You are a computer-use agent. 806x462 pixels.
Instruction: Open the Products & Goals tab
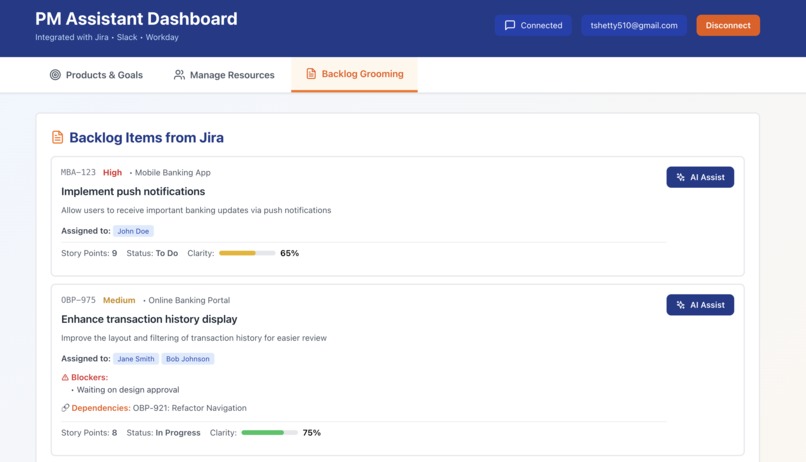pos(96,75)
